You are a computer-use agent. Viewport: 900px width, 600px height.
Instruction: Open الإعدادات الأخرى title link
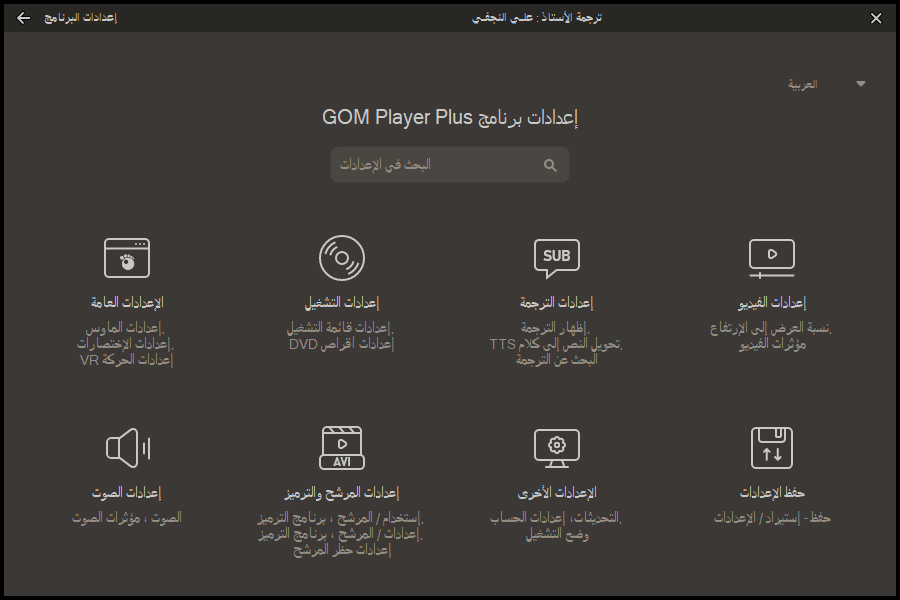click(x=557, y=493)
